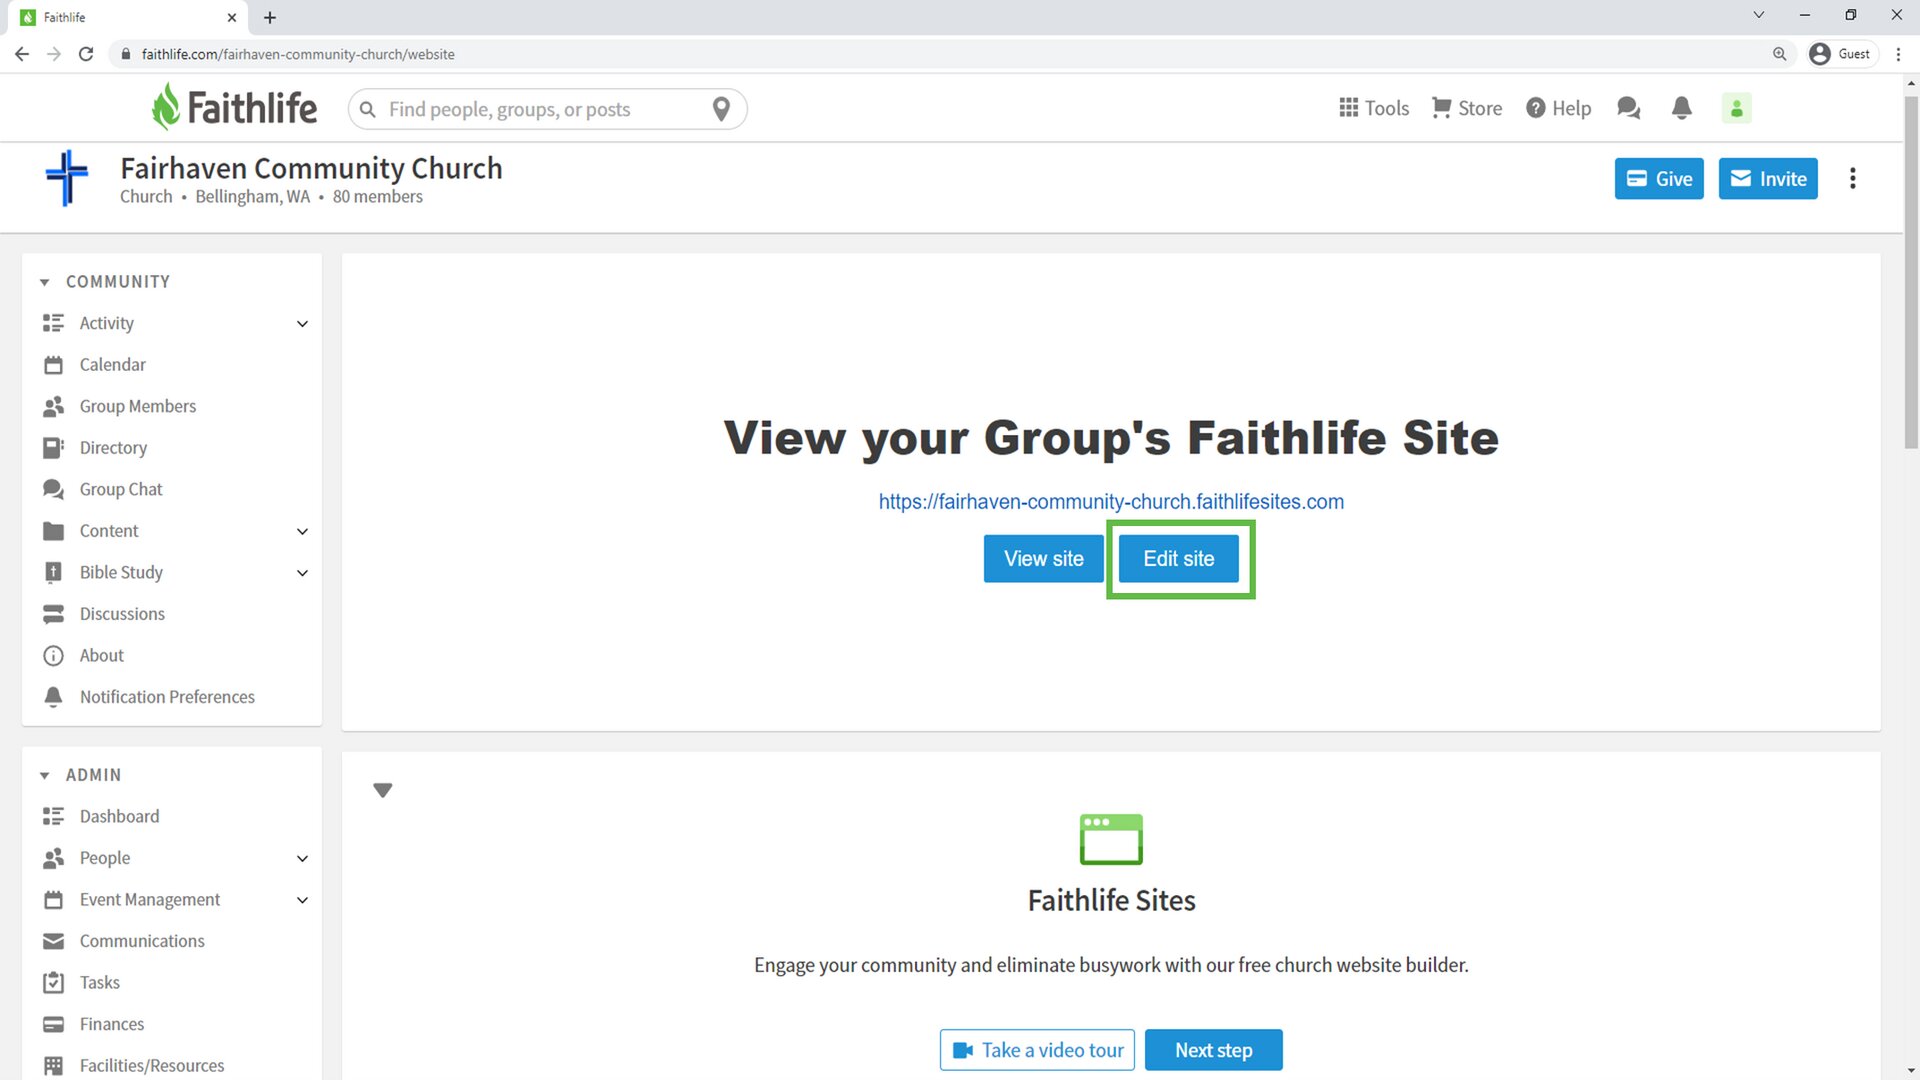Open the messages chat bubble icon
Viewport: 1920px width, 1080px height.
click(x=1629, y=108)
